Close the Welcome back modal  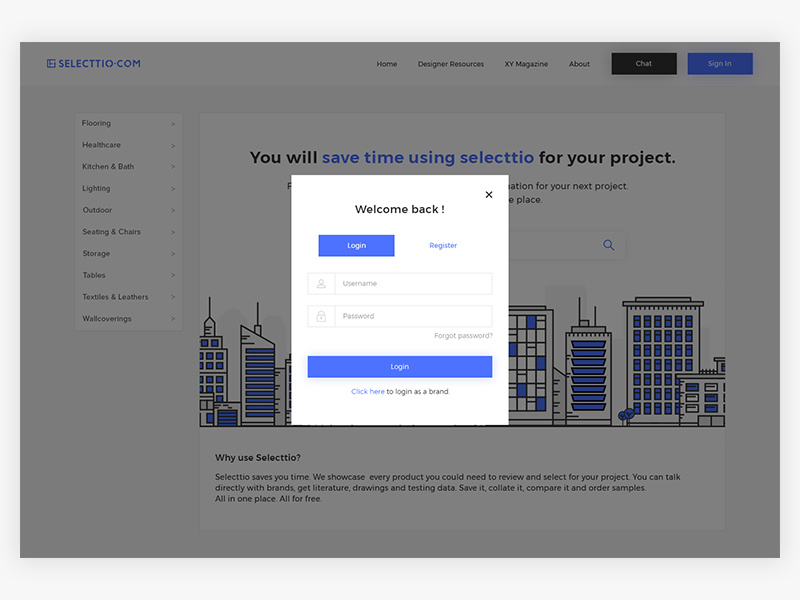click(x=489, y=194)
